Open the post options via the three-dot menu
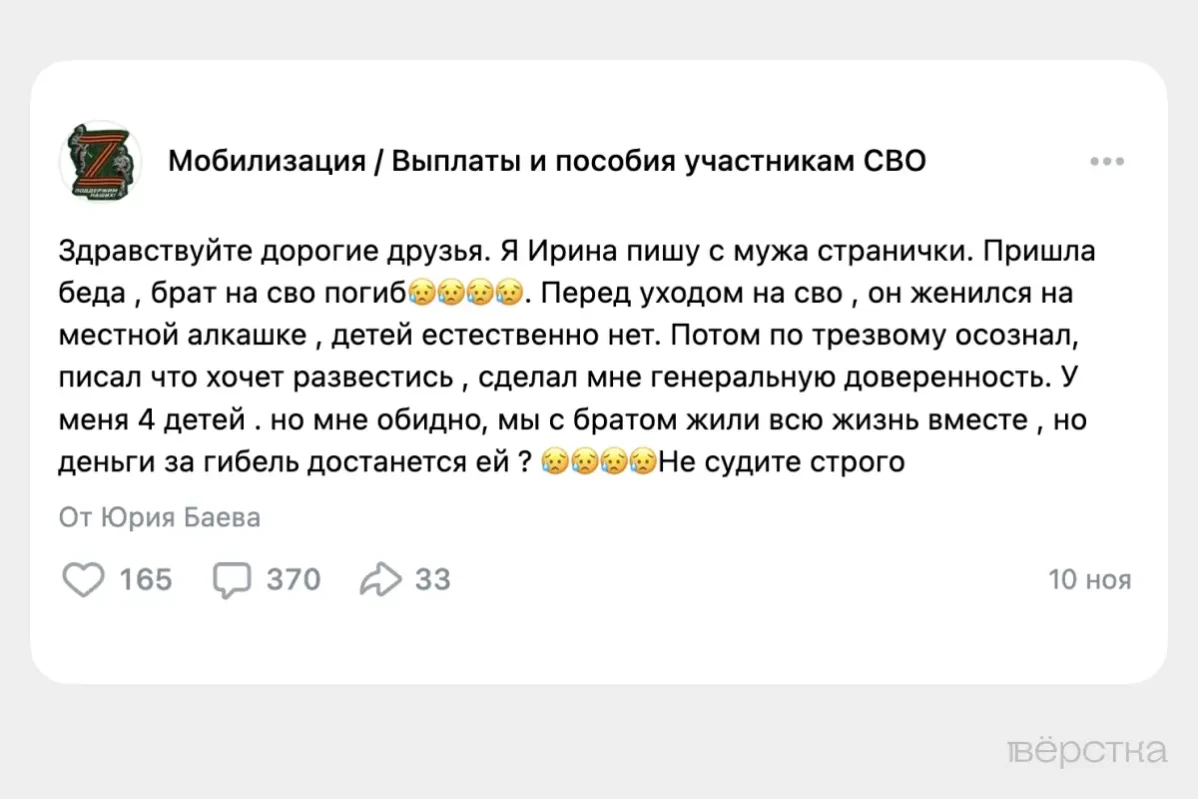The height and width of the screenshot is (799, 1198). point(1108,160)
